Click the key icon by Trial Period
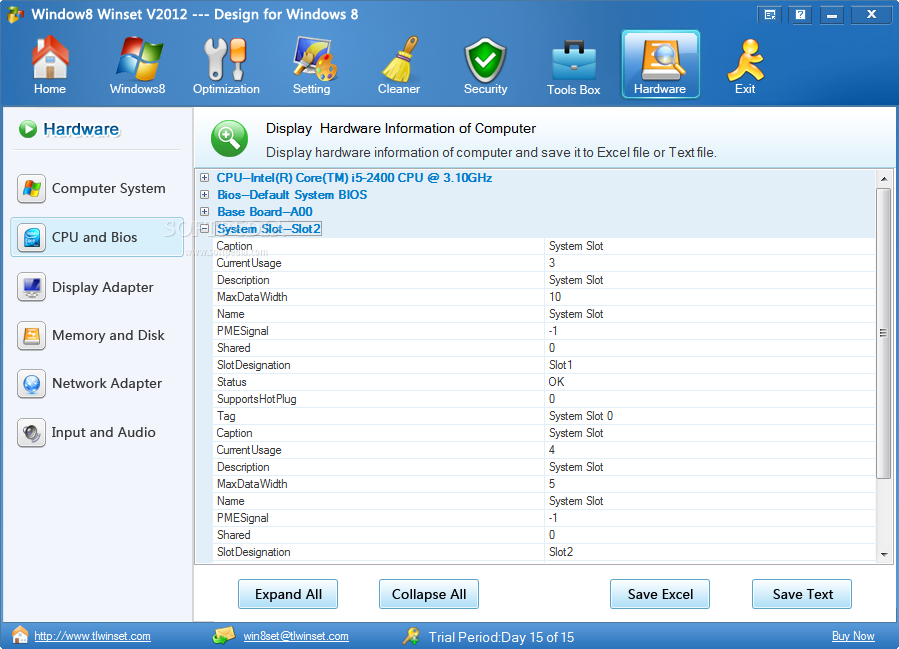The image size is (899, 649). [411, 636]
